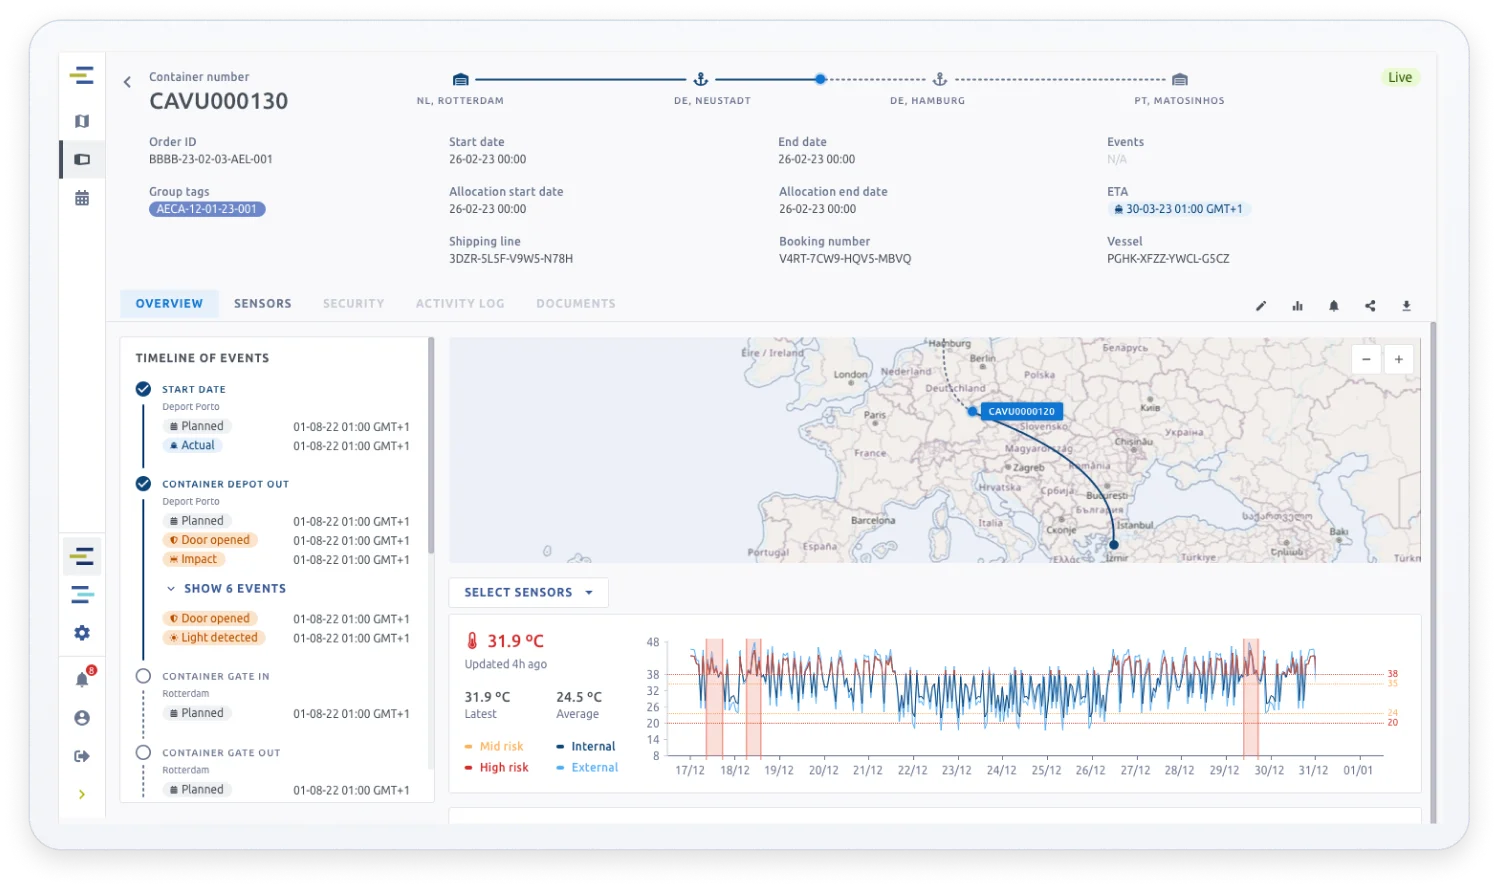Download container data via download icon
The height and width of the screenshot is (888, 1499).
point(1406,306)
